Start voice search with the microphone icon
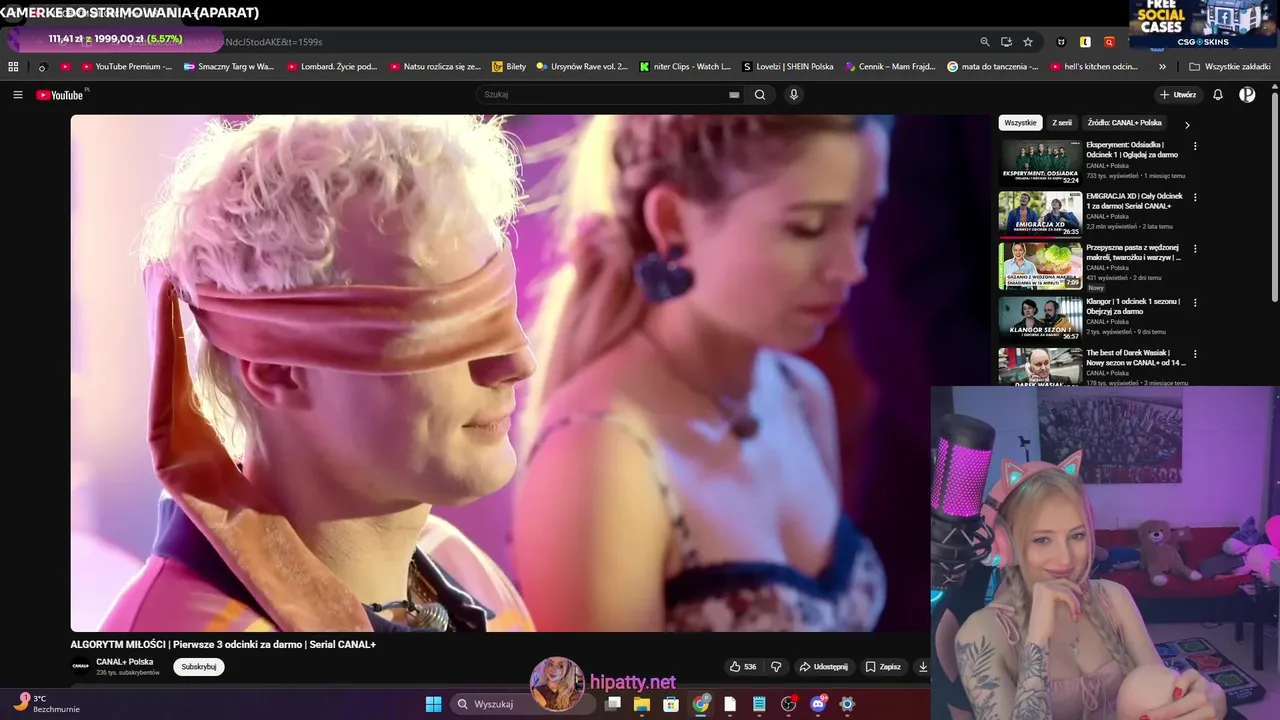The image size is (1280, 720). (x=794, y=95)
